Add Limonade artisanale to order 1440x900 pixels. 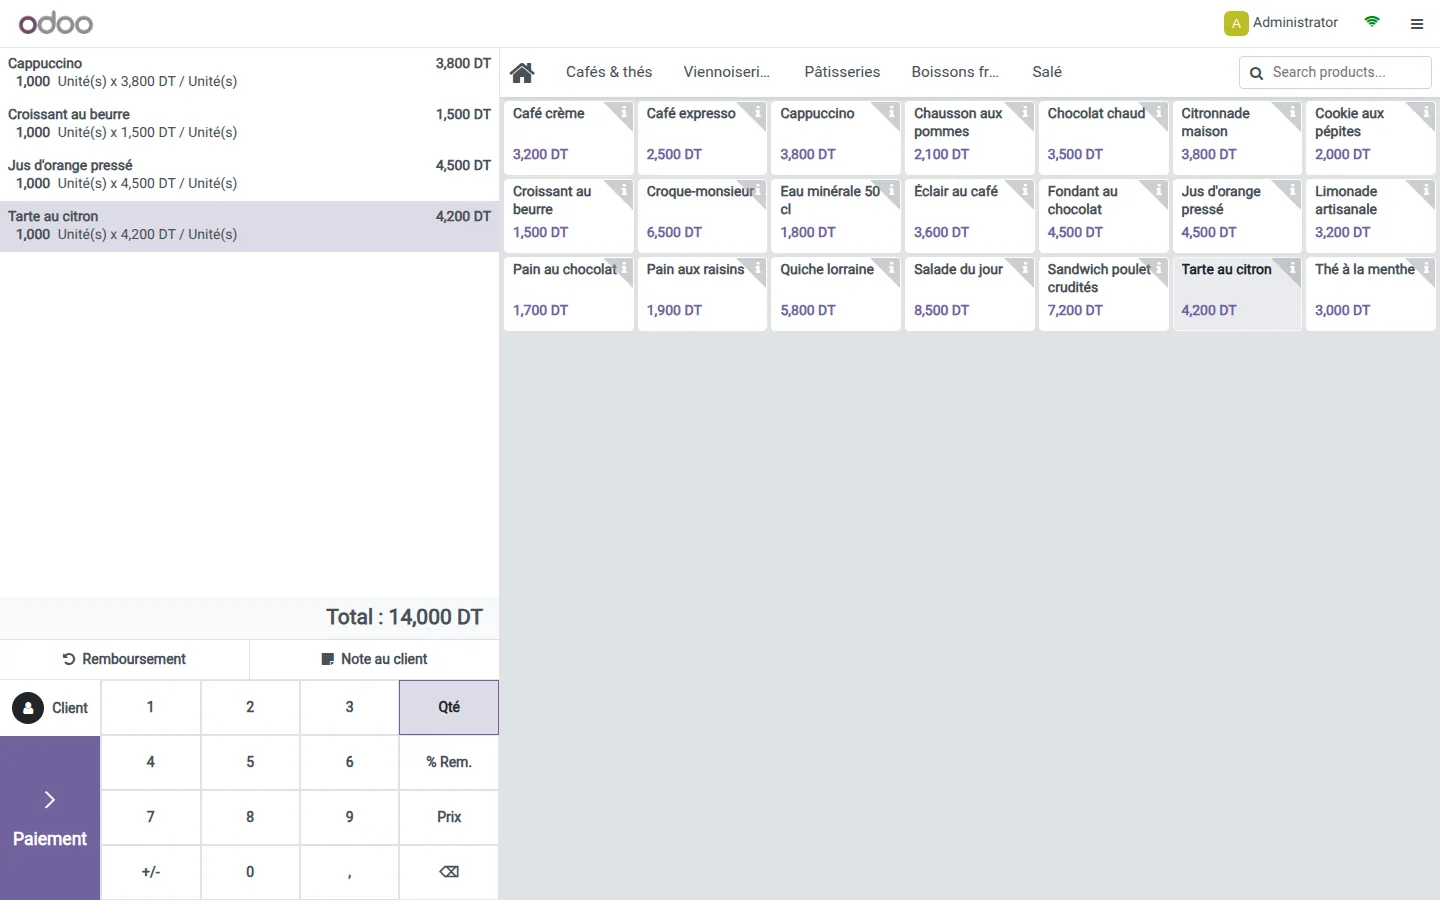[x=1371, y=214]
